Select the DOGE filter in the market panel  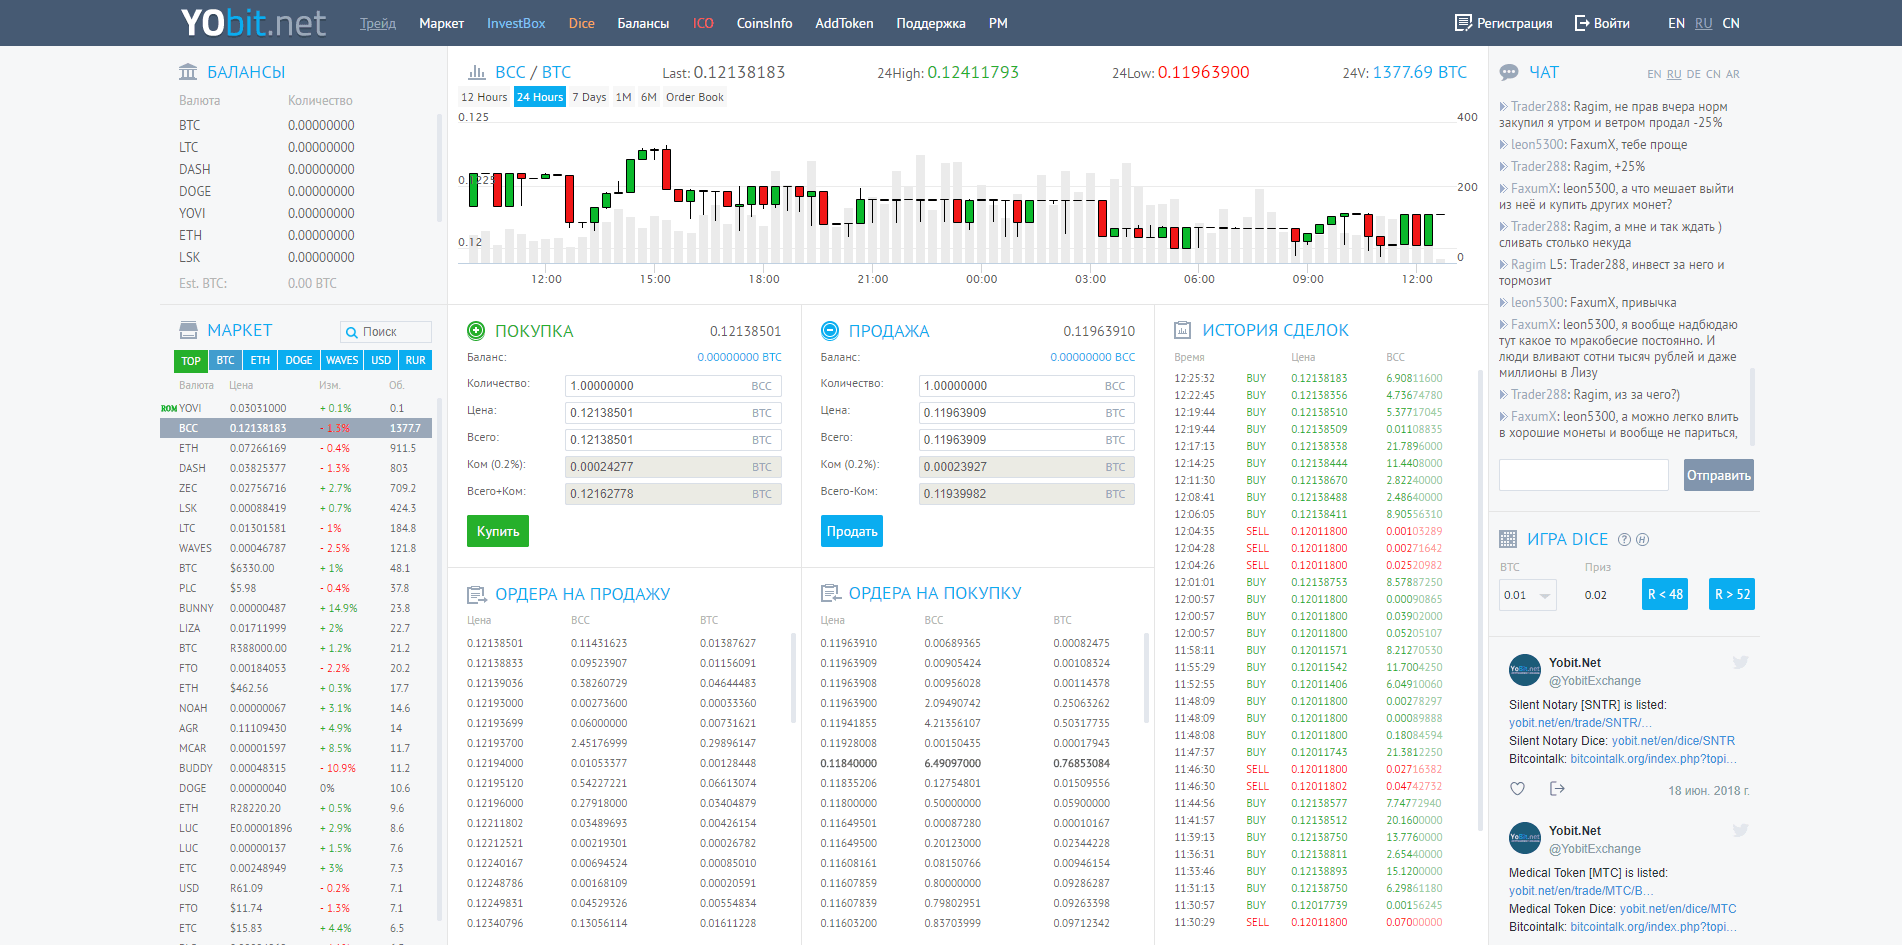tap(298, 360)
